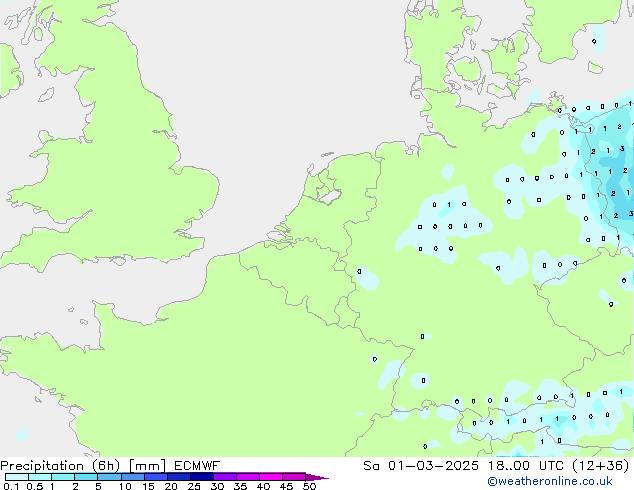
Task: Click the "[mm]" unit label
Action: [x=147, y=466]
